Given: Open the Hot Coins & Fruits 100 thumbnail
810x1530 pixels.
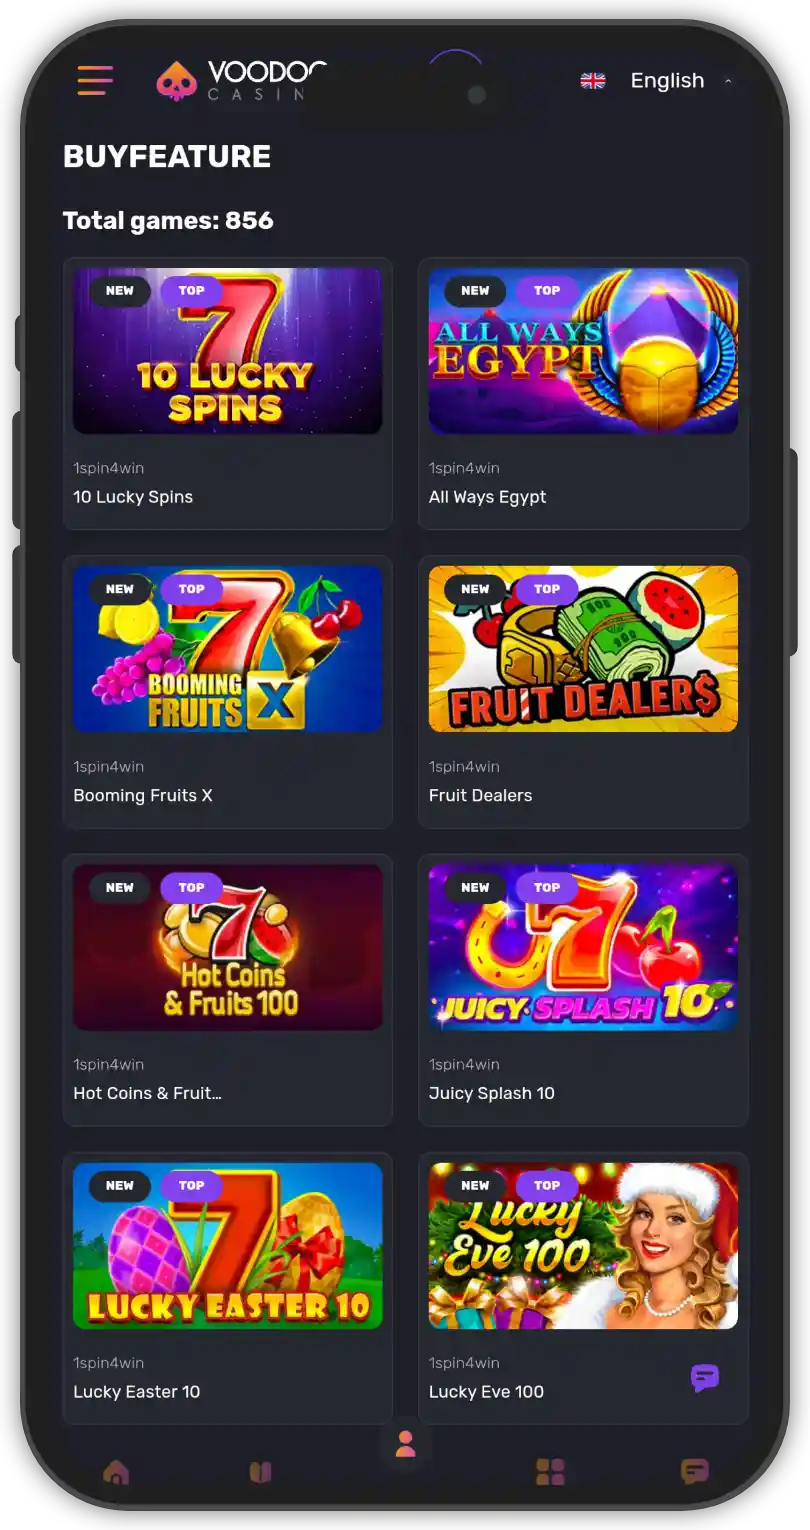Looking at the screenshot, I should click(228, 947).
